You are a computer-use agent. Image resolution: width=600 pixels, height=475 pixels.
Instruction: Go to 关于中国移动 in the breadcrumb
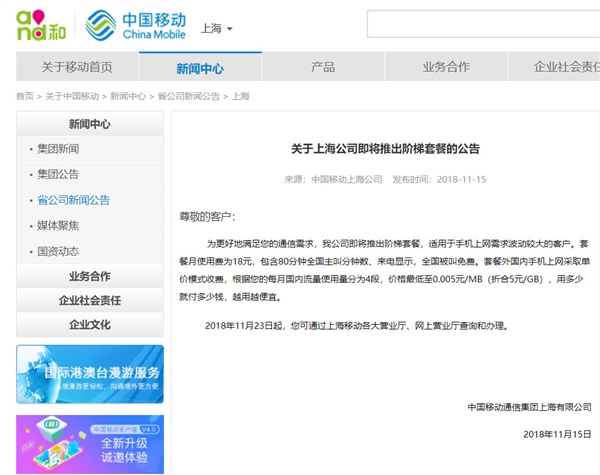point(72,96)
